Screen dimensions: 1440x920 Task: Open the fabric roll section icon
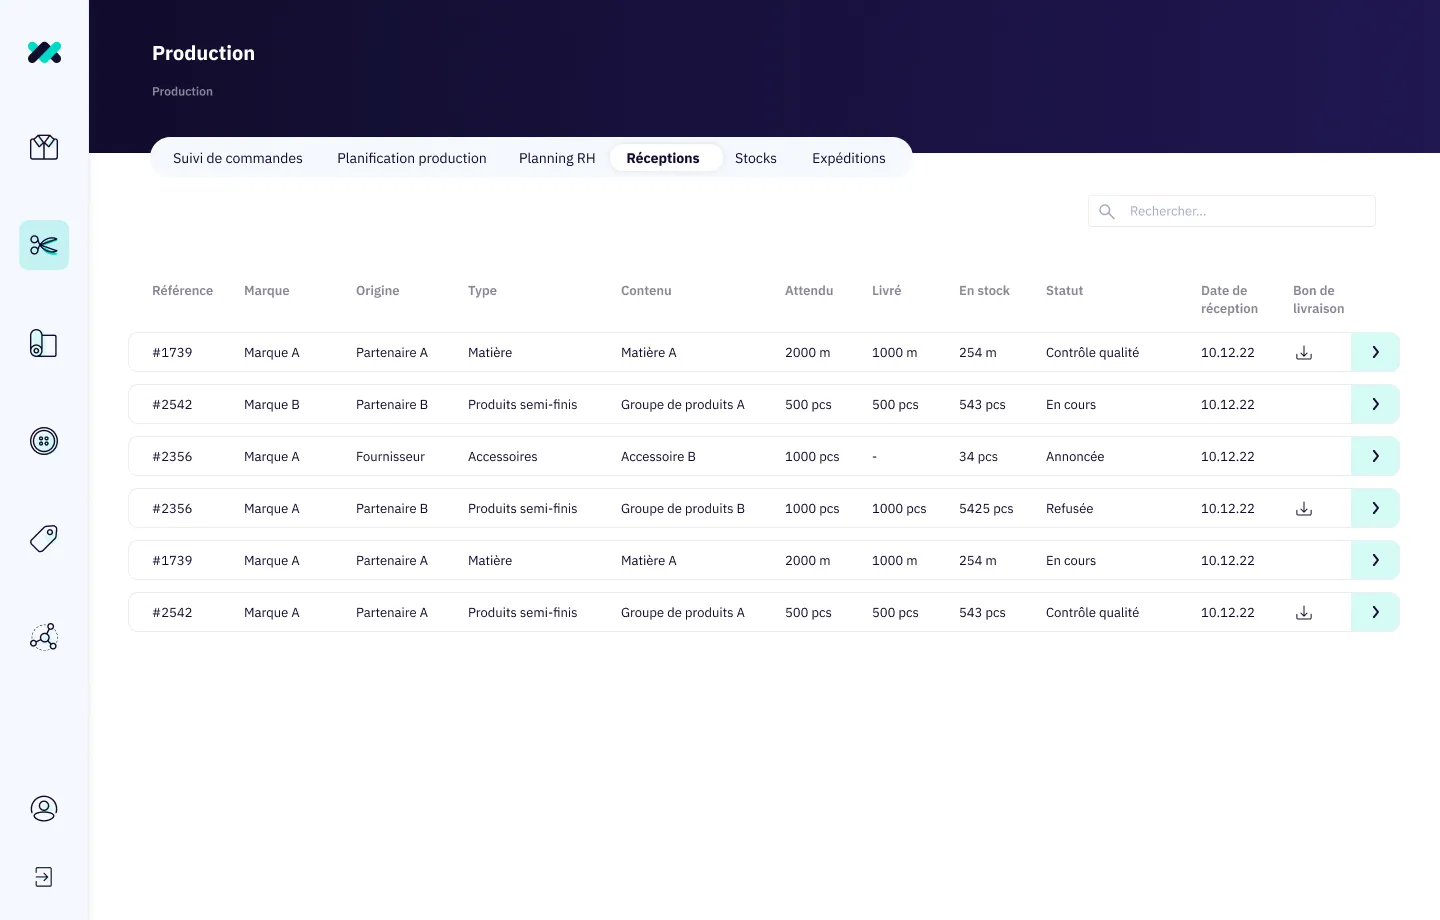(44, 343)
